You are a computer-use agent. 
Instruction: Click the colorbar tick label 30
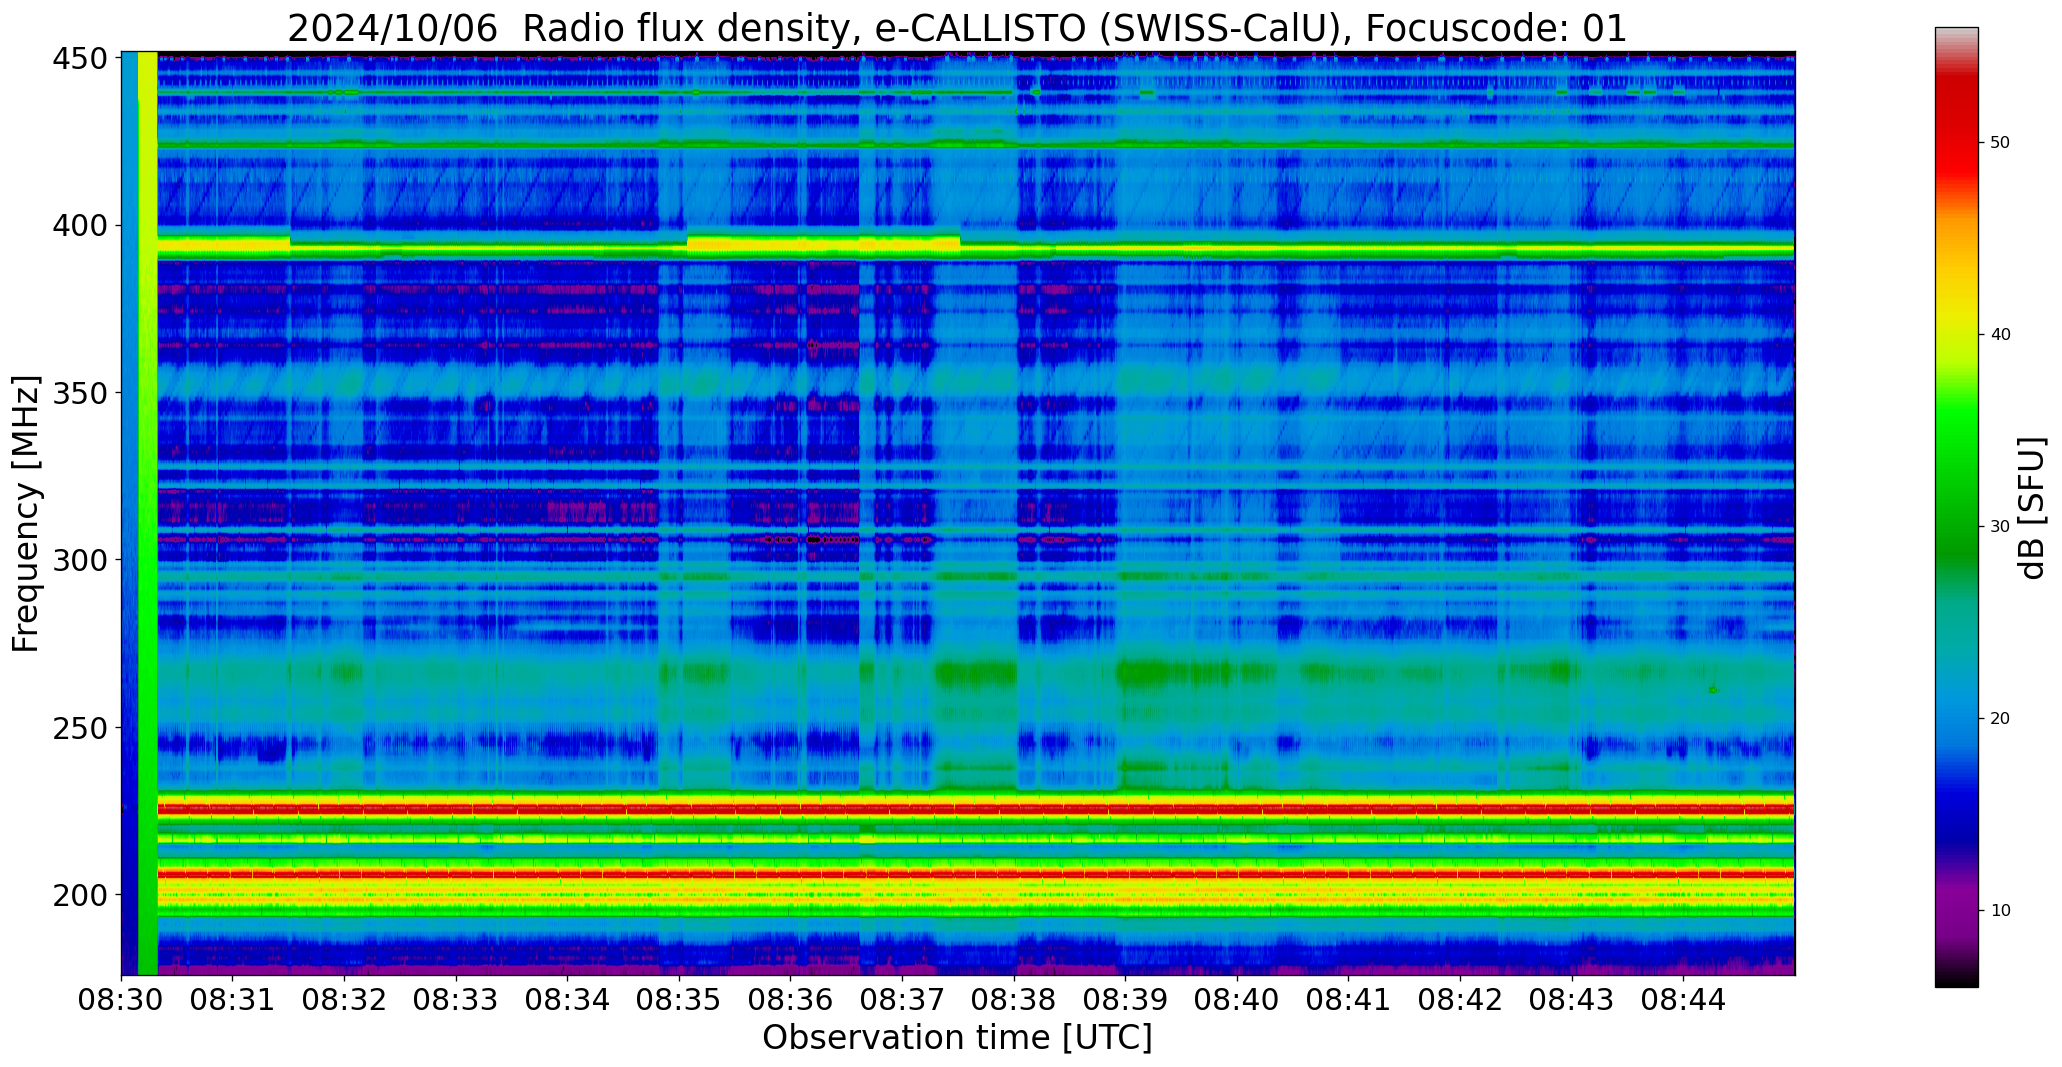pyautogui.click(x=2000, y=527)
